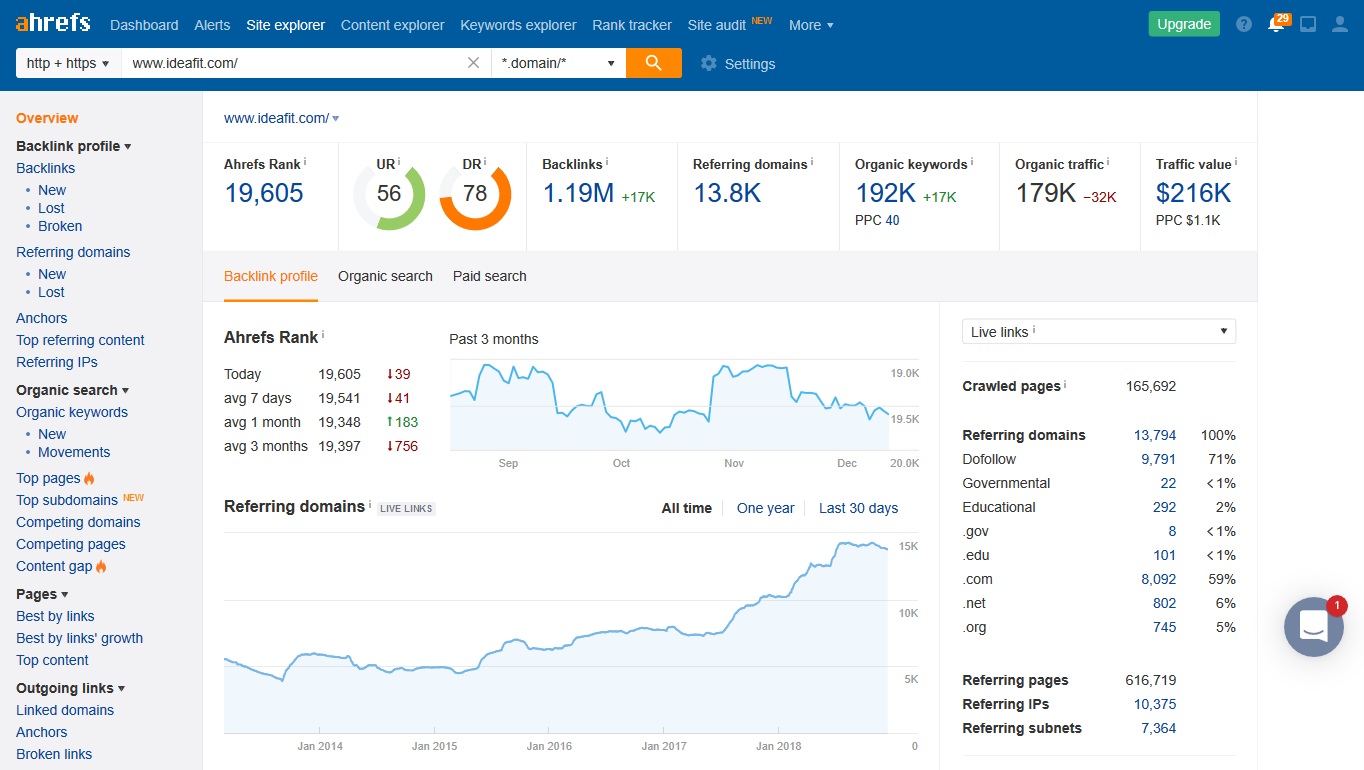This screenshot has width=1364, height=770.
Task: Show only backlinks from the last 30 days
Action: click(858, 508)
